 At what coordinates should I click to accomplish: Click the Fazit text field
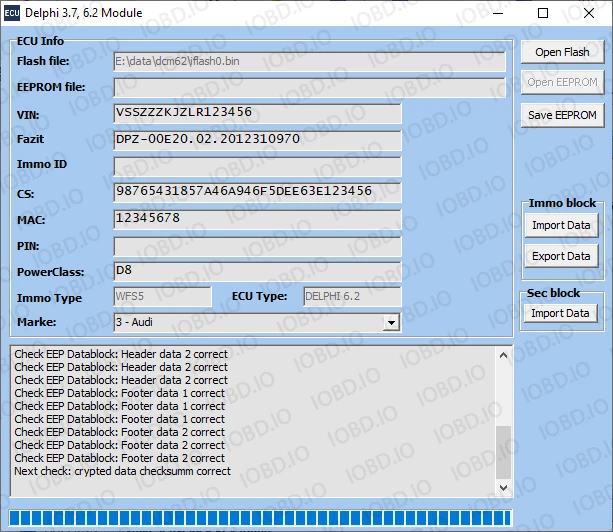[x=257, y=139]
